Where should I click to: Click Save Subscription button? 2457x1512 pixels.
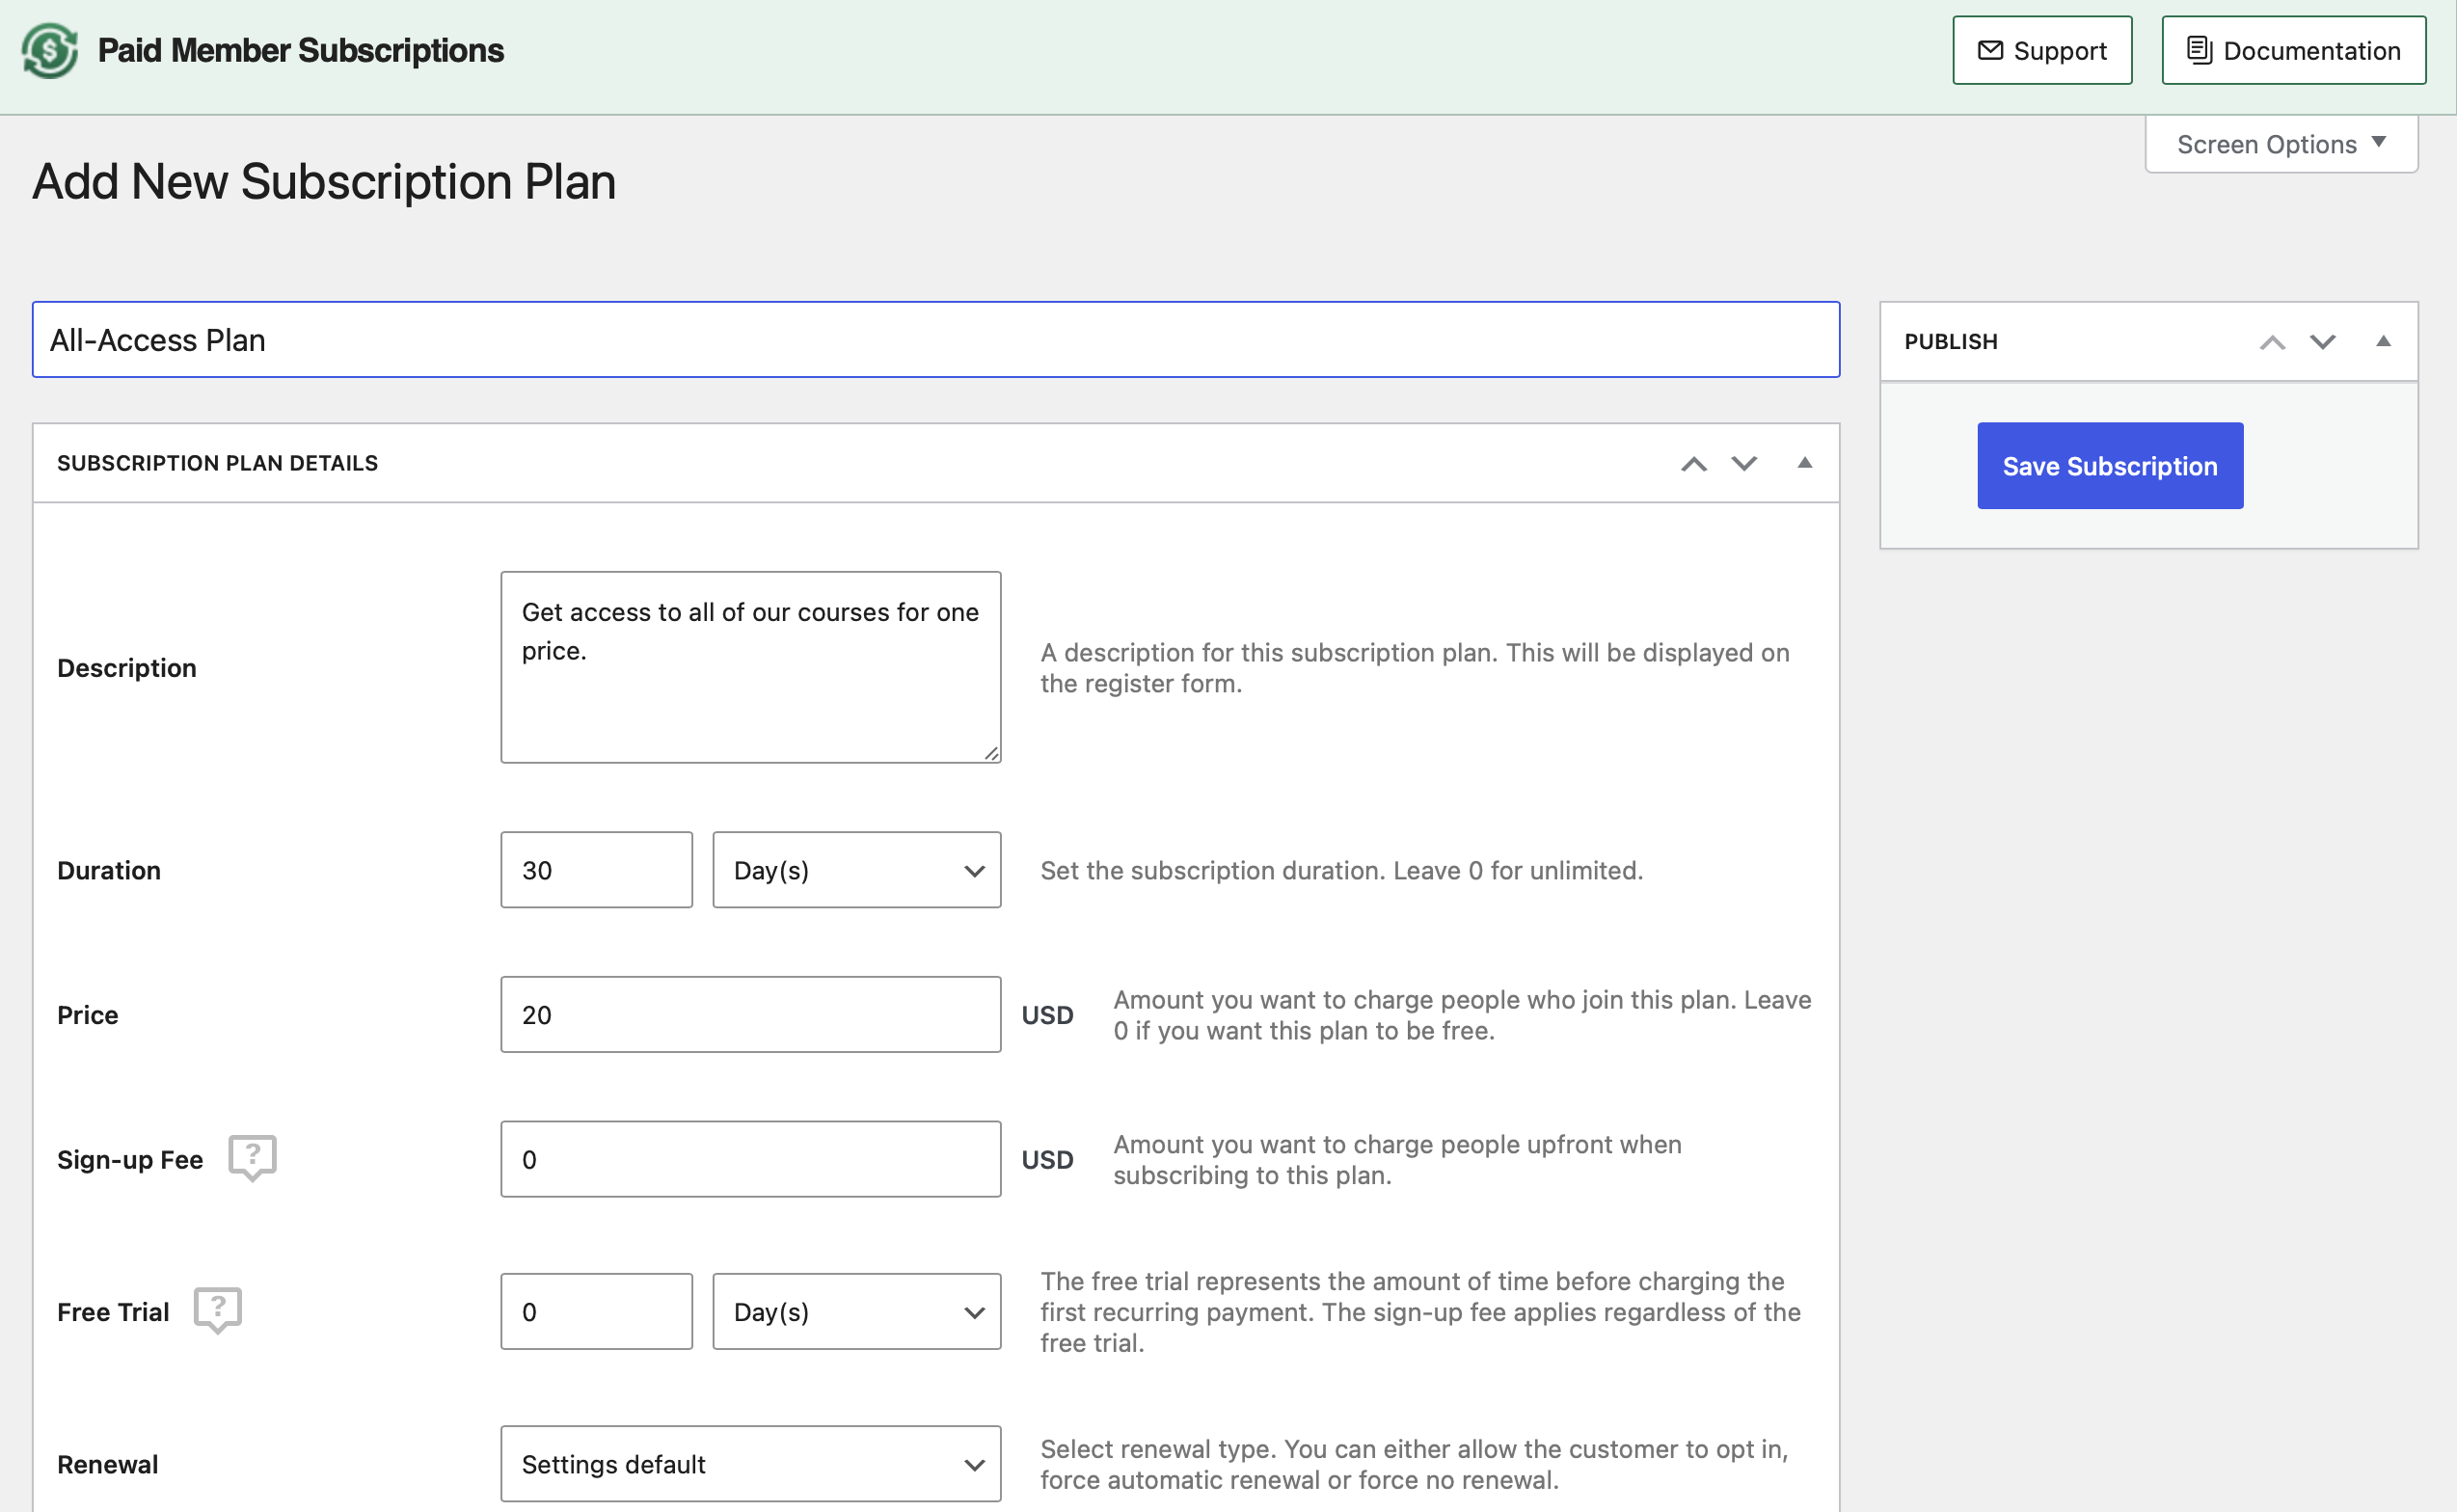pyautogui.click(x=2109, y=466)
